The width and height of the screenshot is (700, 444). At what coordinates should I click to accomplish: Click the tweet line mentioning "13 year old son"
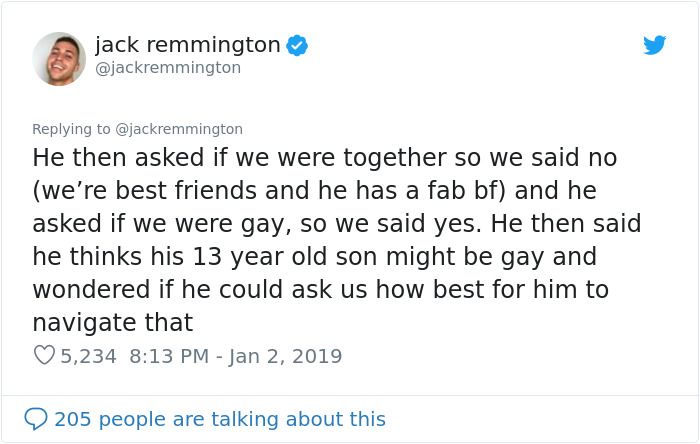[x=314, y=257]
